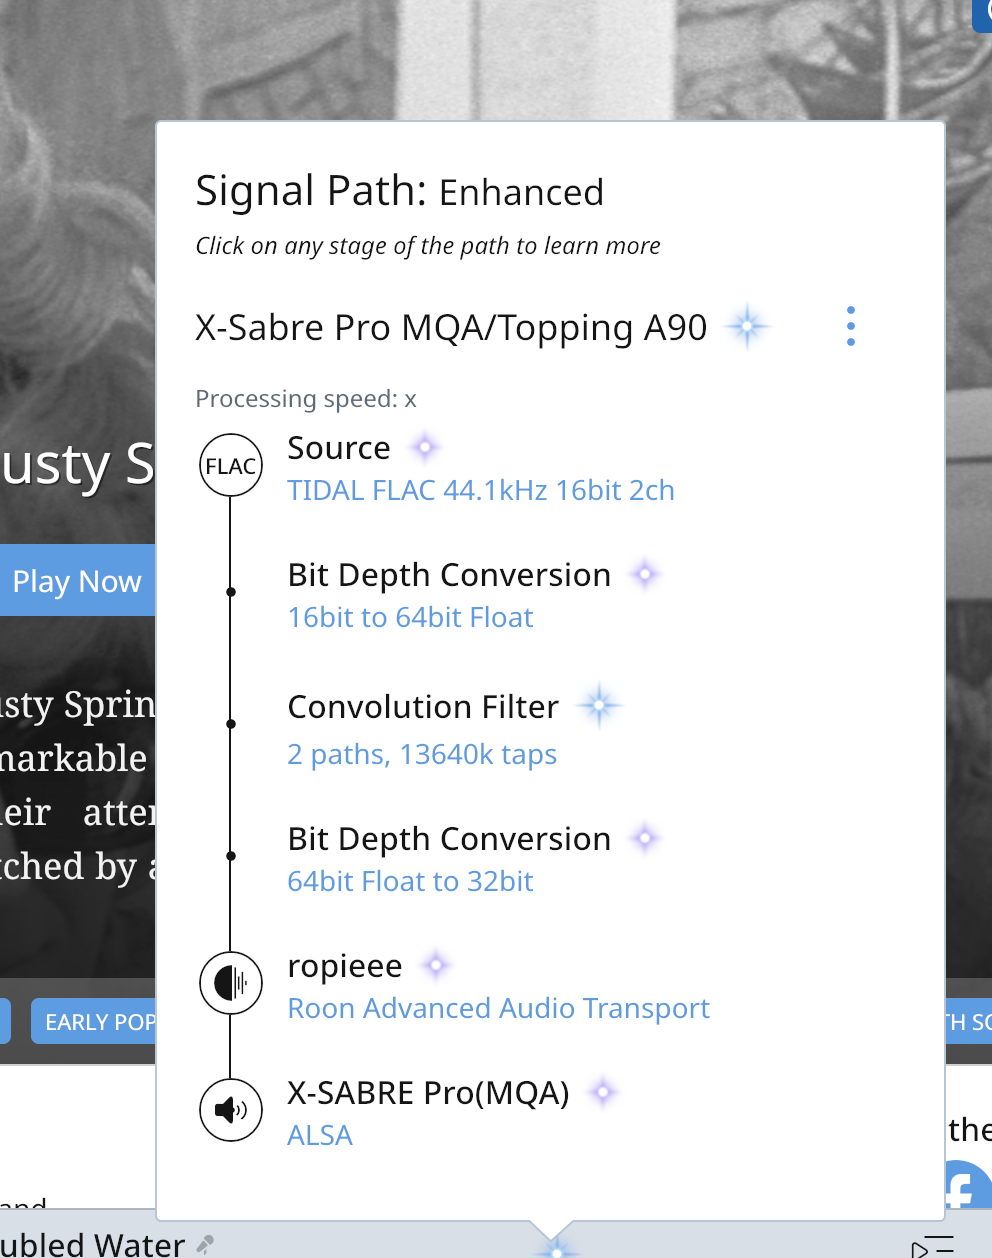Click the star beside X-Sabre Pro MQA/Topping A90
This screenshot has height=1258, width=992.
pos(747,327)
